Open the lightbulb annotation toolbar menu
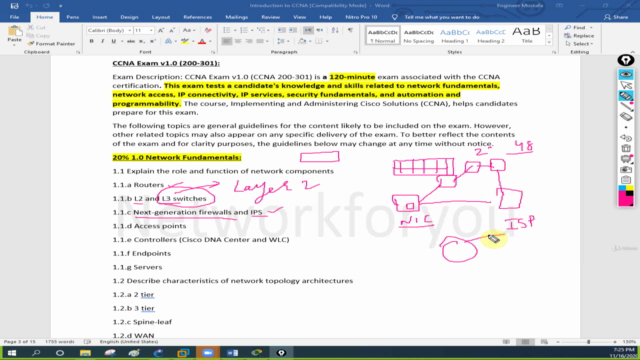This screenshot has width=640, height=360. point(626,60)
